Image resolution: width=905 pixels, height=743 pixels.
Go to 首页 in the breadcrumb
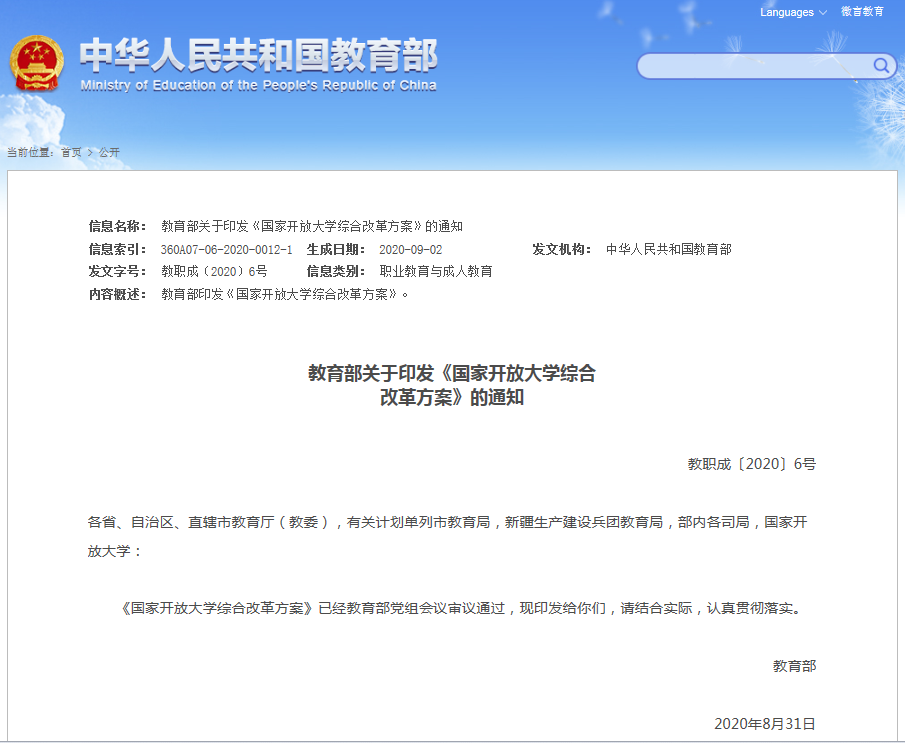point(71,152)
